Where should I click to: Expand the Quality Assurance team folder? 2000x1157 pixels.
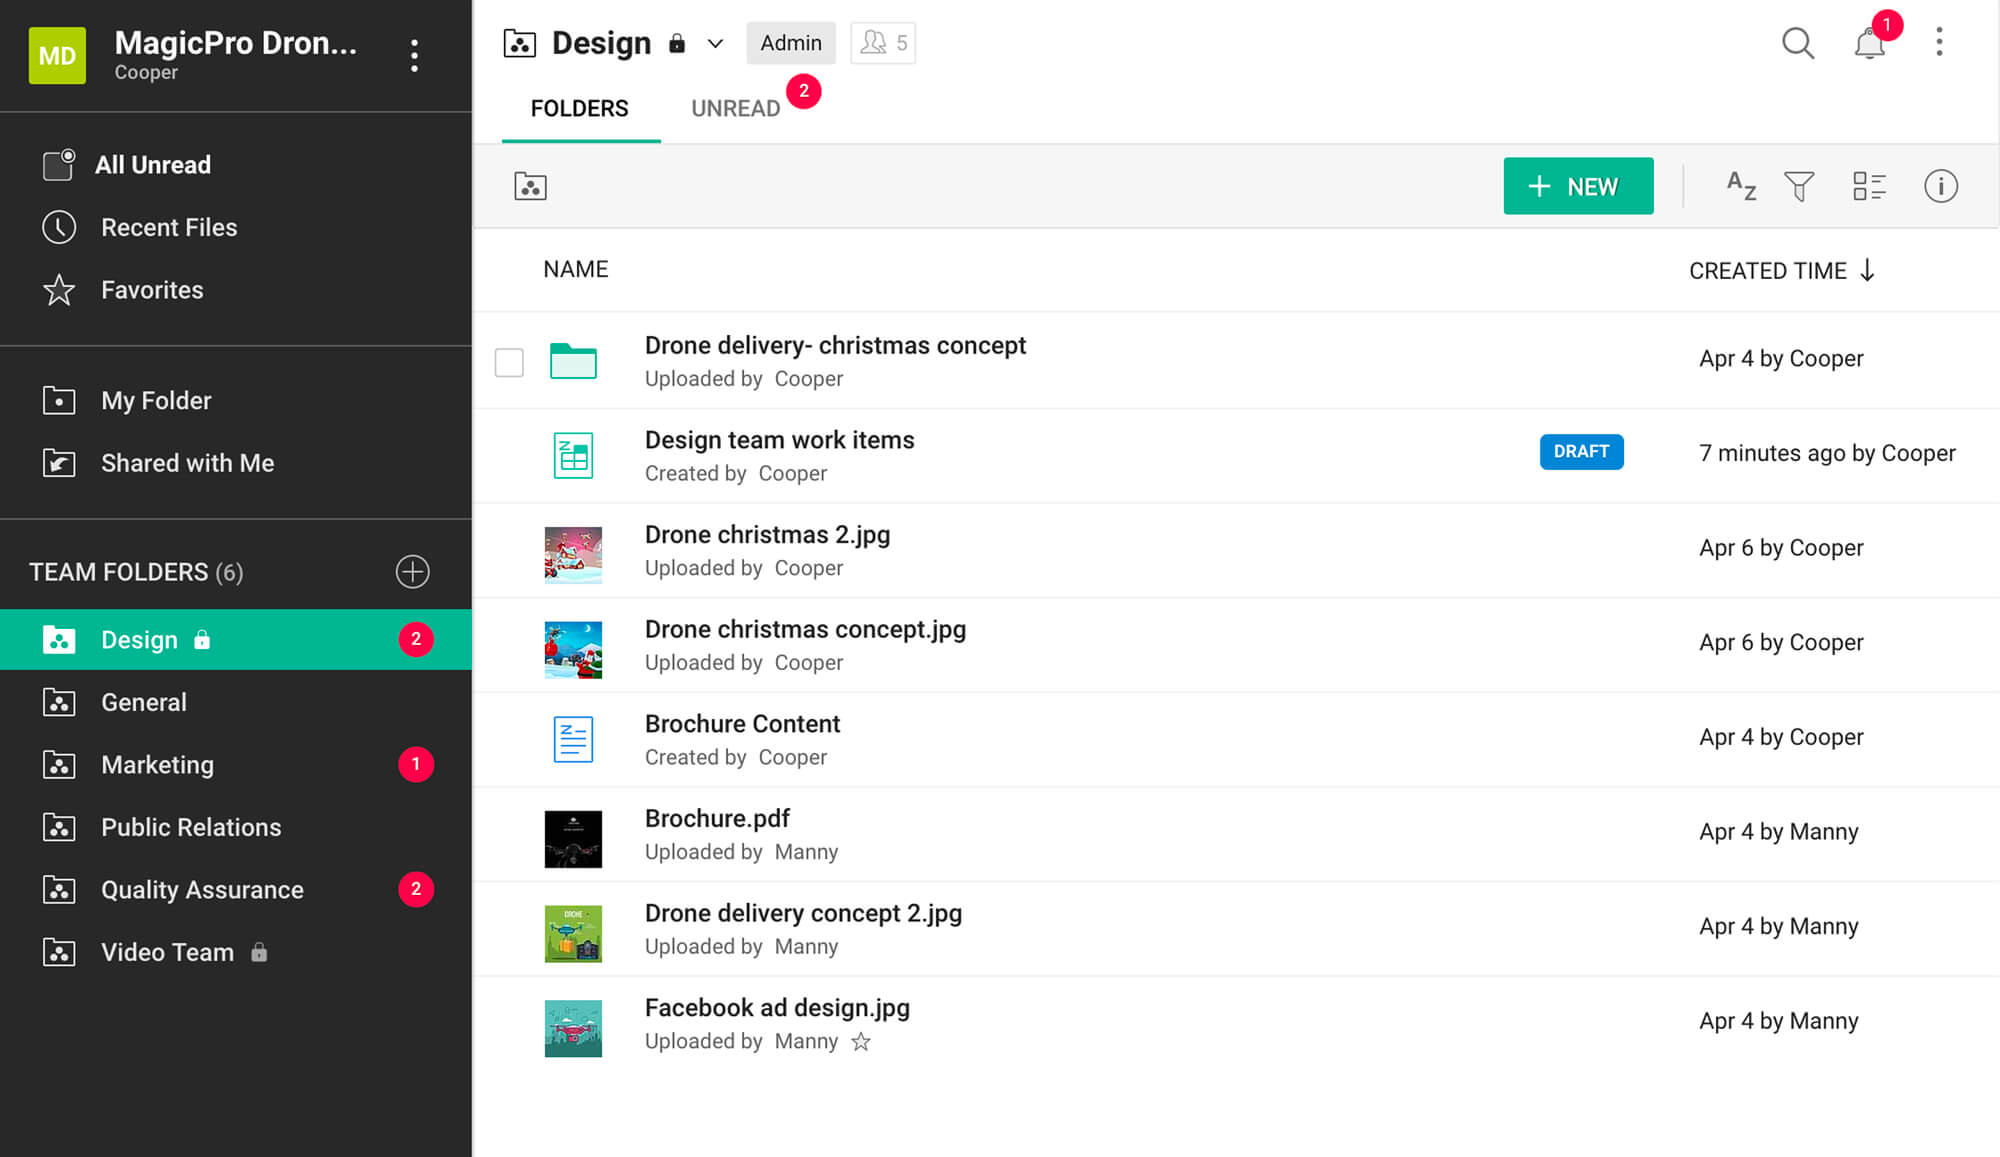201,888
